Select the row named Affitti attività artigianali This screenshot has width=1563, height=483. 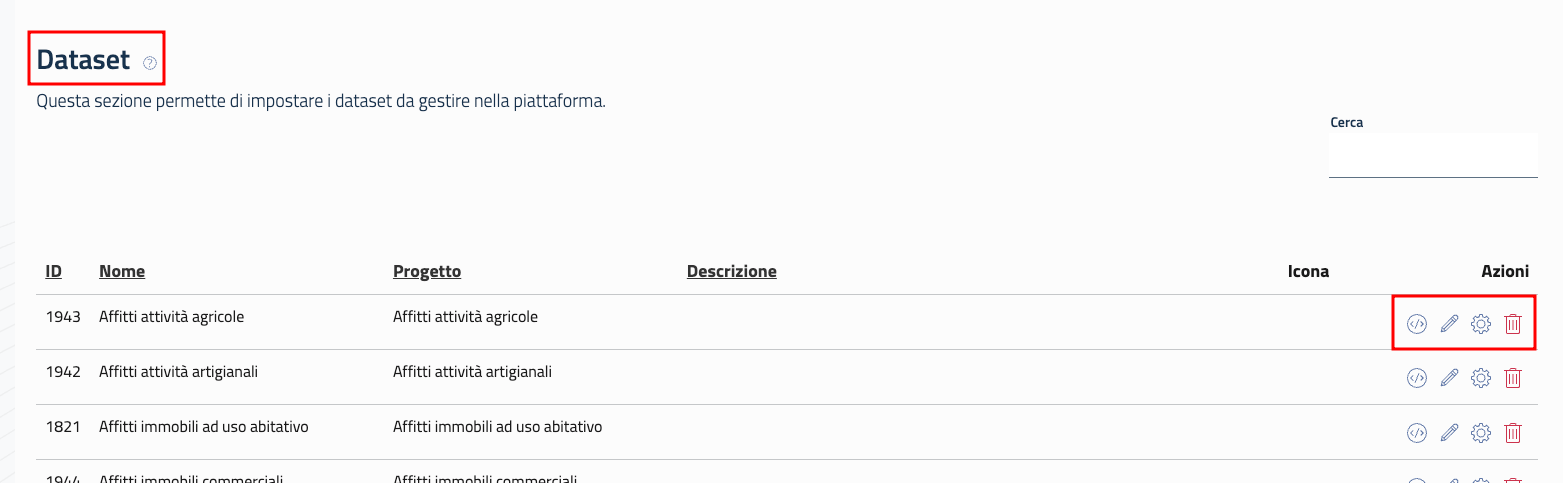point(179,372)
